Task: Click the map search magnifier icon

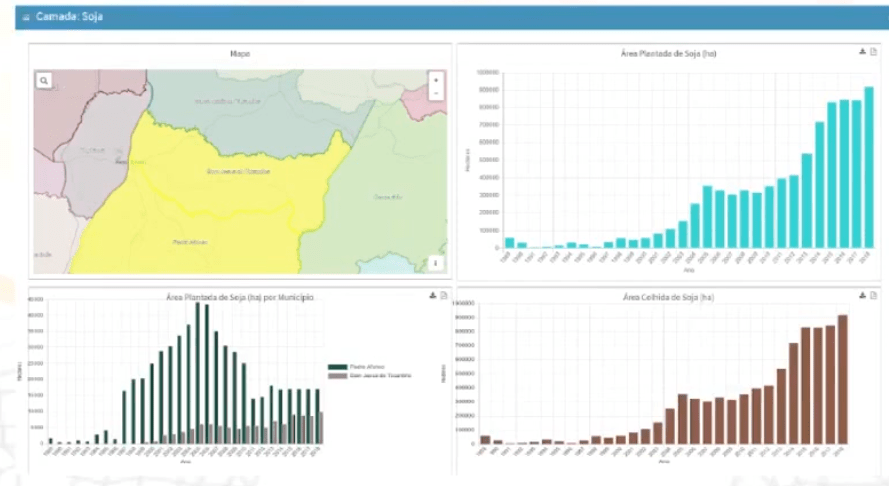Action: [45, 79]
